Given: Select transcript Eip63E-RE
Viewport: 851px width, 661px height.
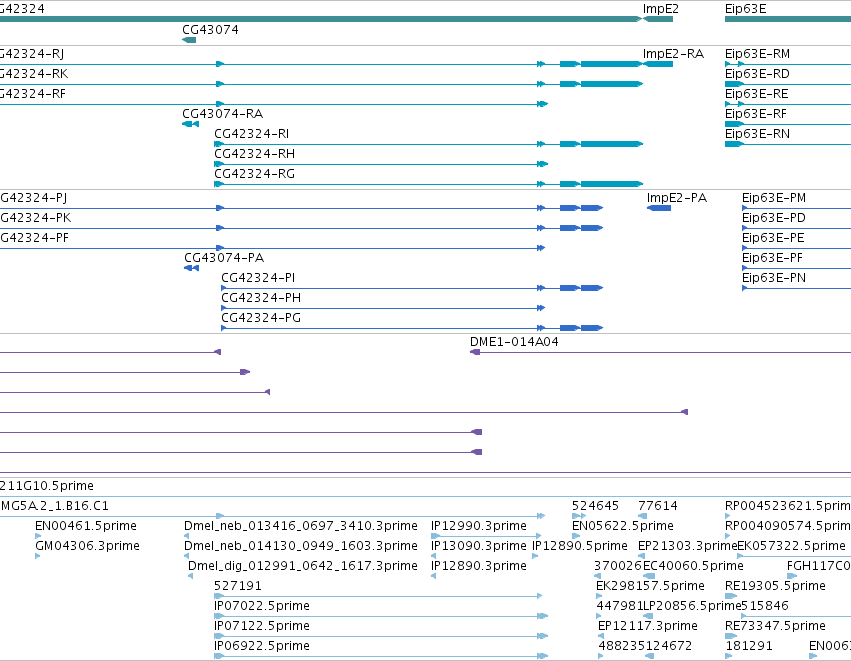Looking at the screenshot, I should pyautogui.click(x=757, y=94).
